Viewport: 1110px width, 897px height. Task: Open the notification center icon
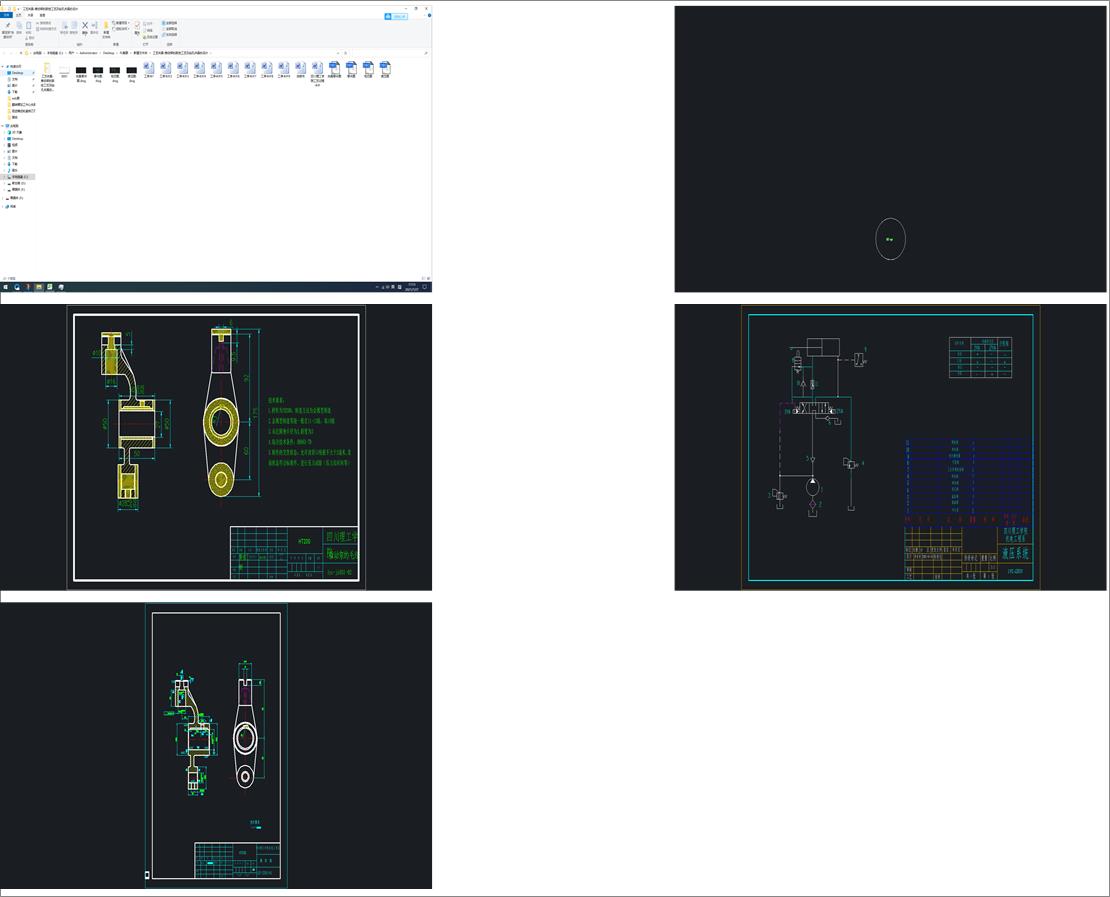click(425, 287)
